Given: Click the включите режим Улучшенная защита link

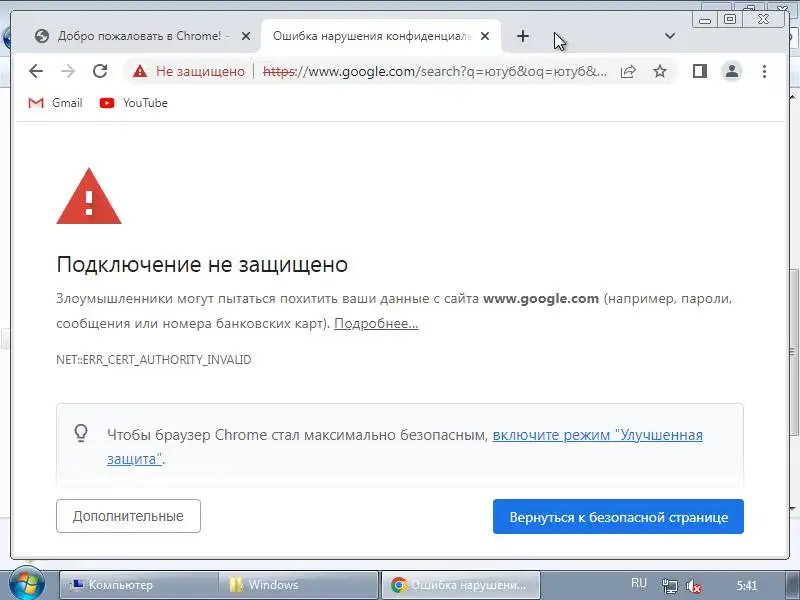Looking at the screenshot, I should 405,446.
